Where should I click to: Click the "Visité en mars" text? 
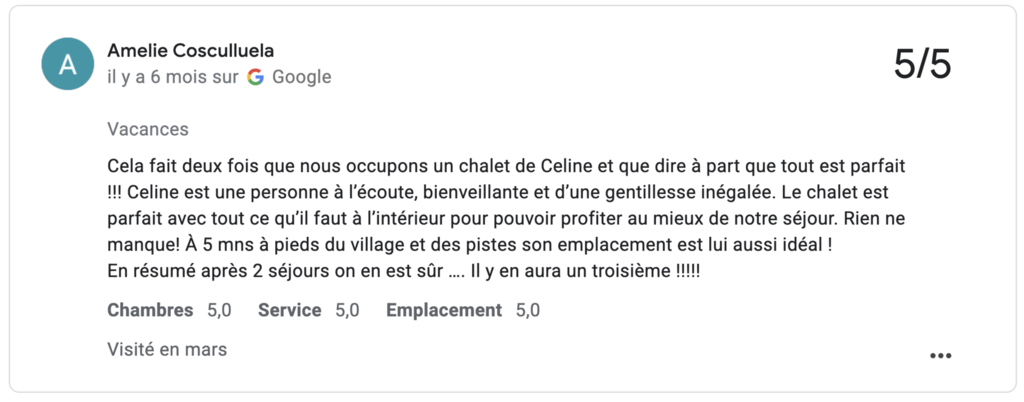point(167,349)
